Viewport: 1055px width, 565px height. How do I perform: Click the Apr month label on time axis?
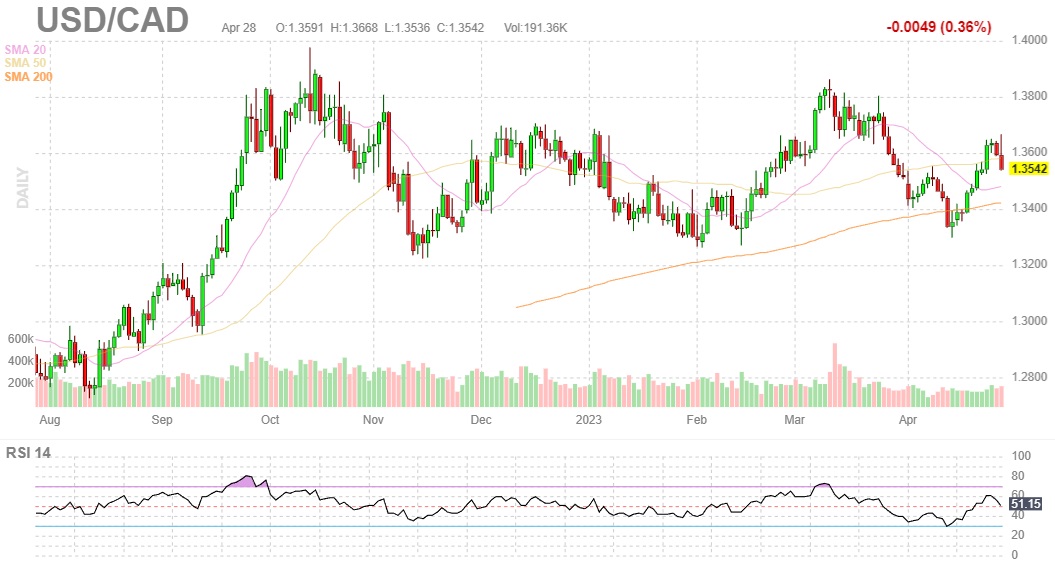tap(908, 420)
